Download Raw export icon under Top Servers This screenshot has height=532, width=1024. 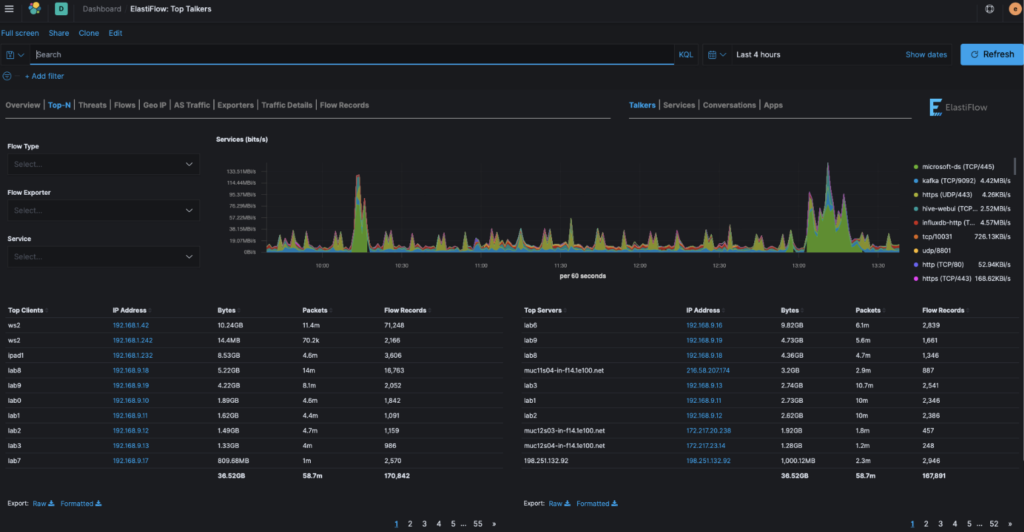tap(567, 503)
